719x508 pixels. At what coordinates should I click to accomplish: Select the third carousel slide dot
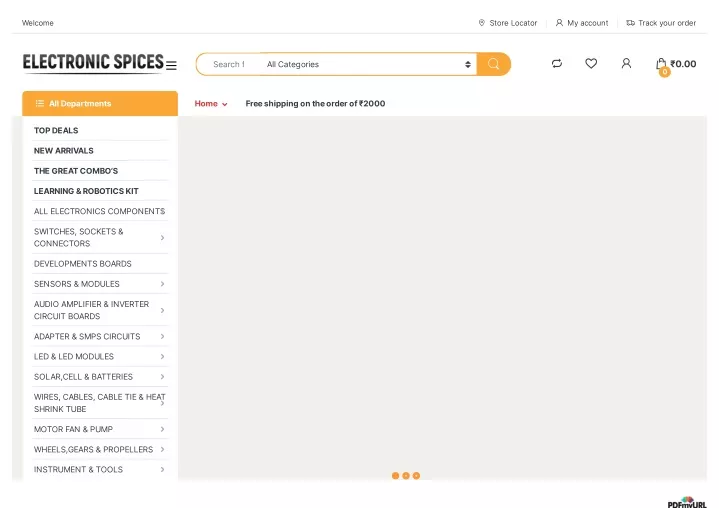pos(416,476)
